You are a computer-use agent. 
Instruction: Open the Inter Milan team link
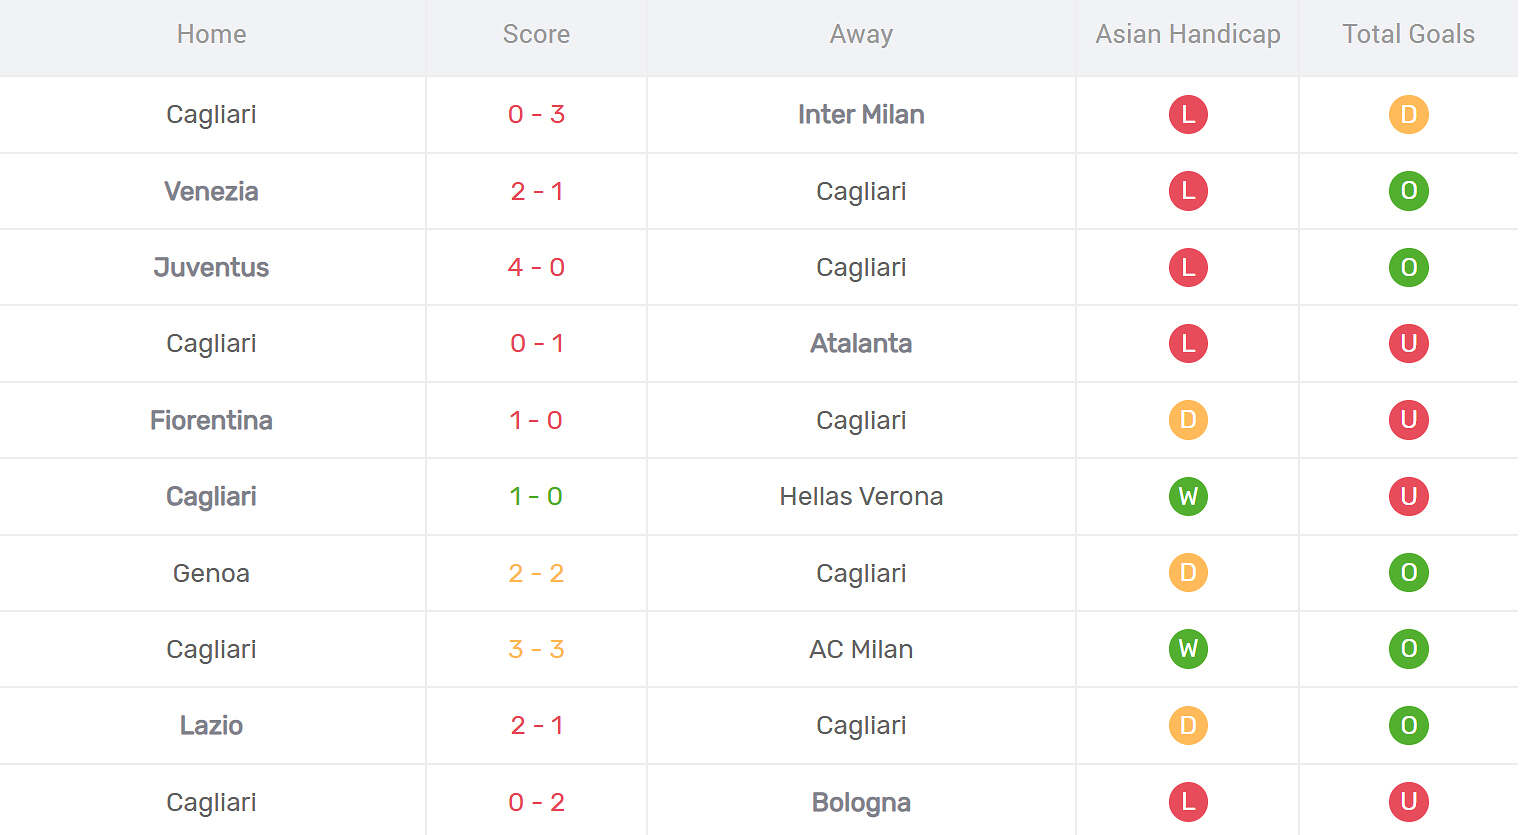[x=861, y=115]
